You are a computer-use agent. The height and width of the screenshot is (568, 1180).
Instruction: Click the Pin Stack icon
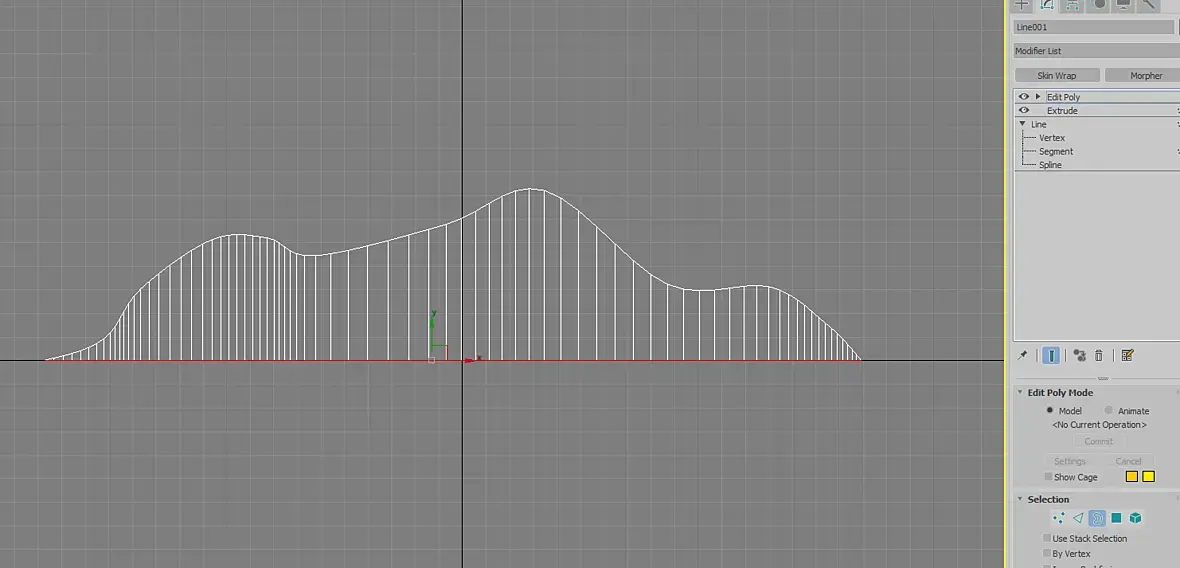(1023, 355)
